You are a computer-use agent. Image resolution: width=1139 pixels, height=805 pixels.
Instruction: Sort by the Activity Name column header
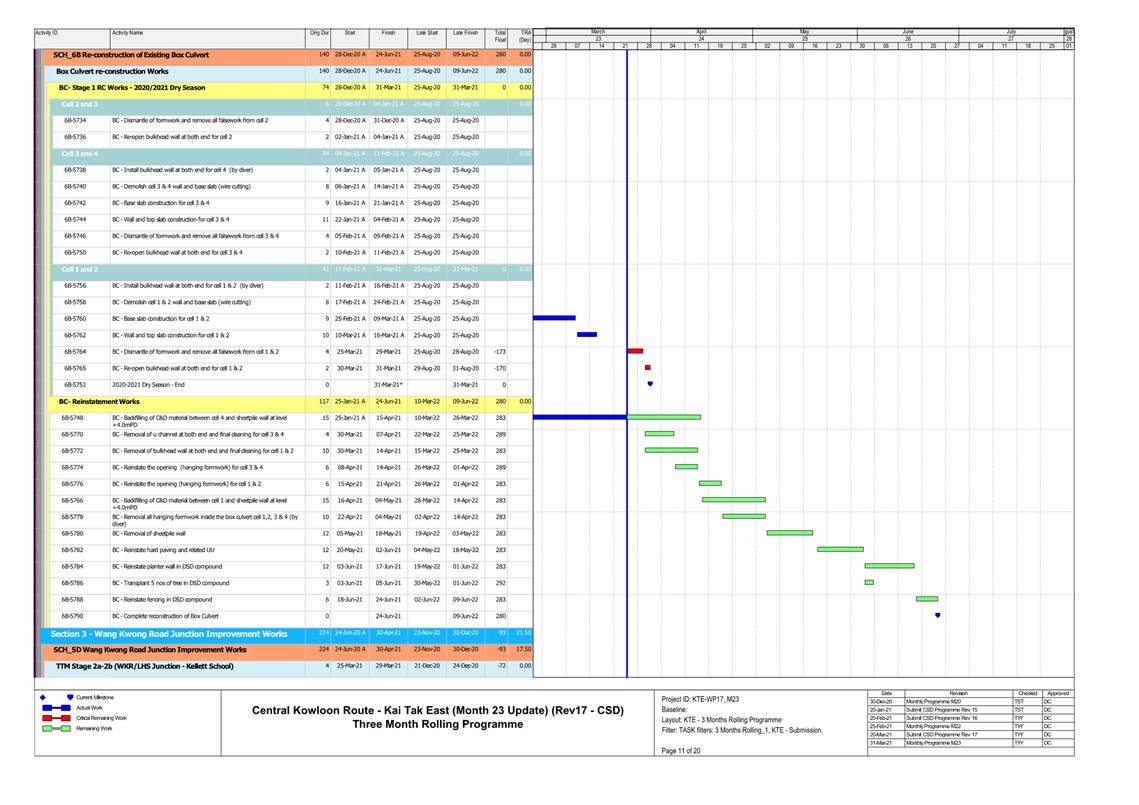click(x=127, y=33)
